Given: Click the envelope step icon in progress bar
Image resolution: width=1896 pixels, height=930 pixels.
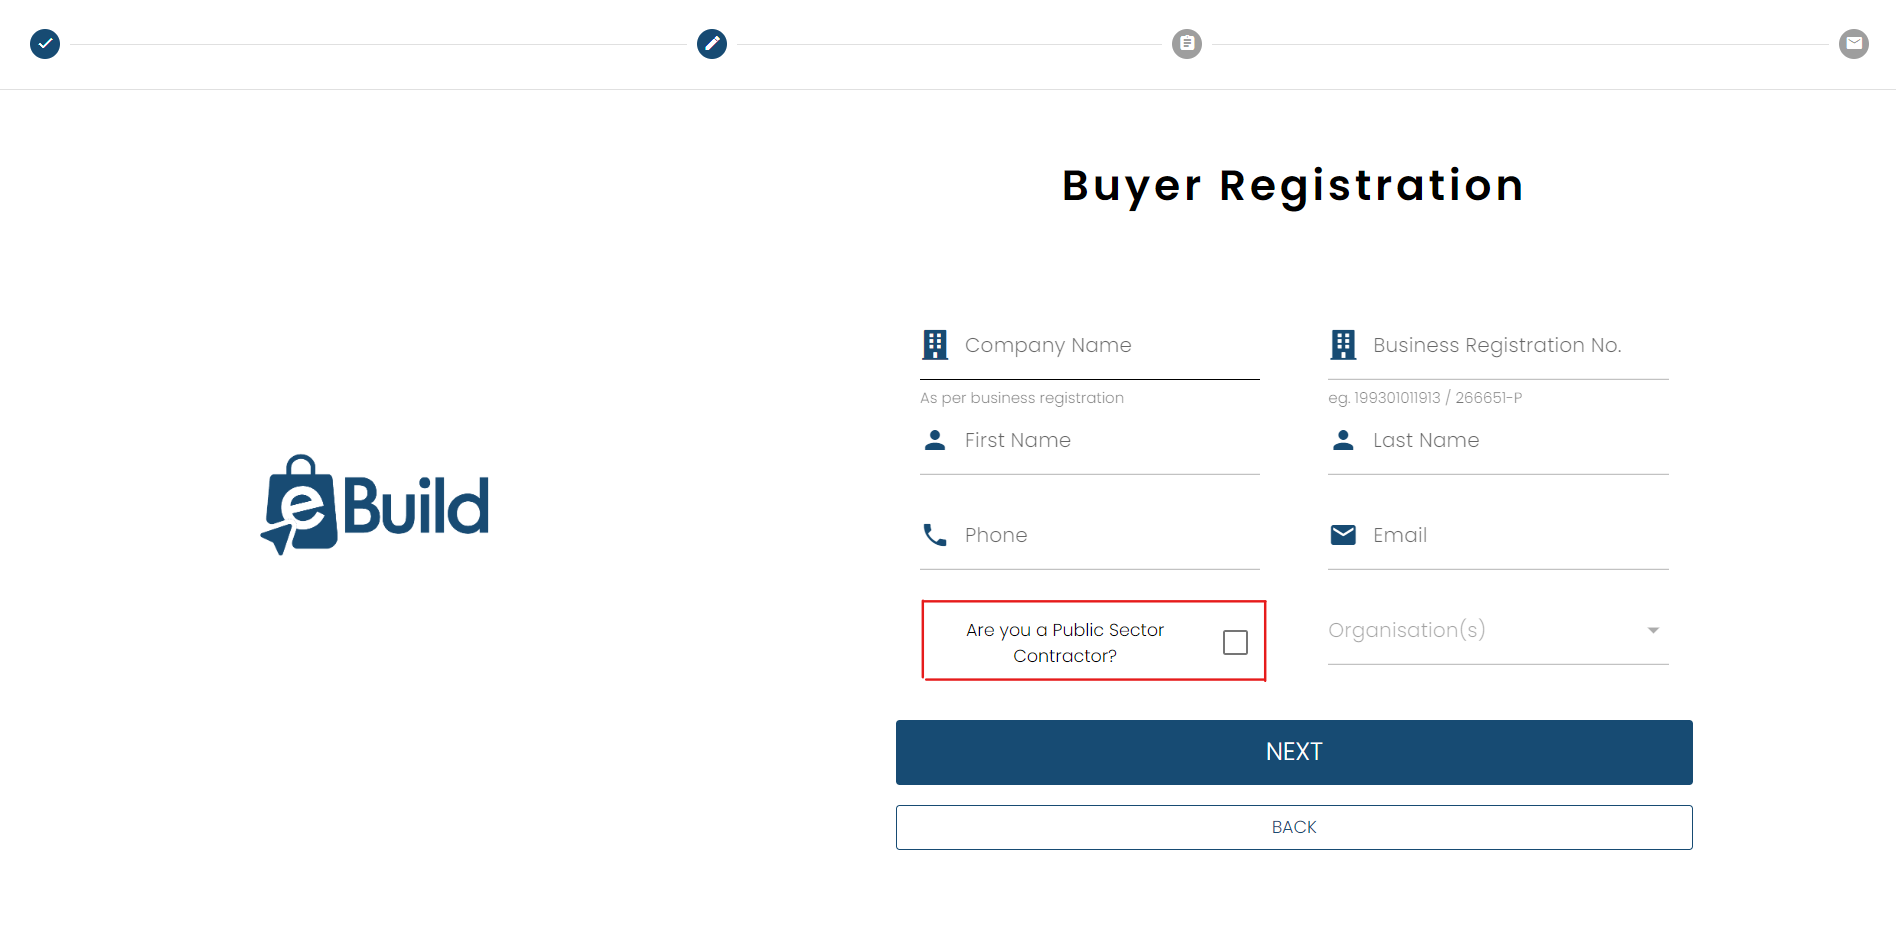Looking at the screenshot, I should [1854, 44].
